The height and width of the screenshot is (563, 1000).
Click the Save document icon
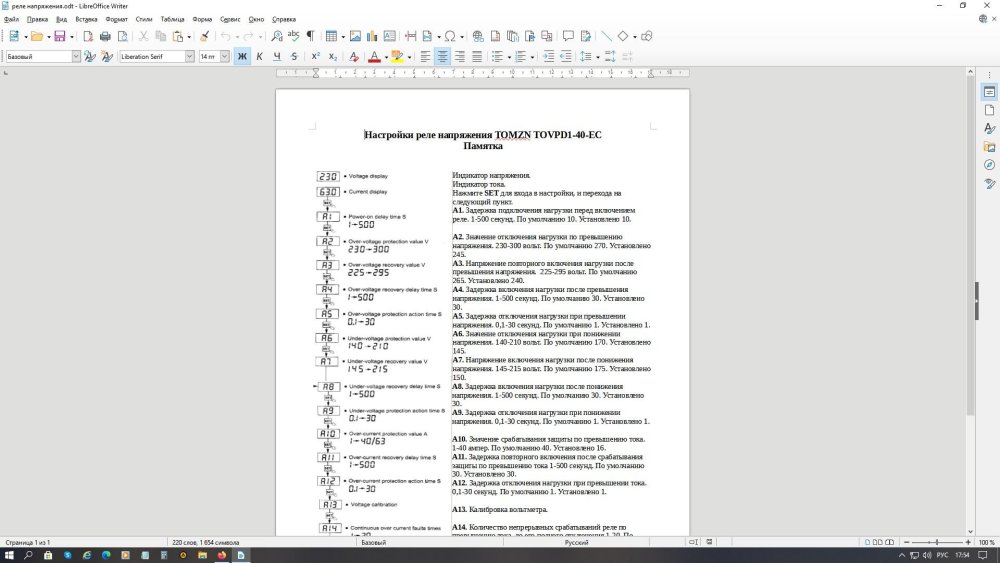pos(59,36)
